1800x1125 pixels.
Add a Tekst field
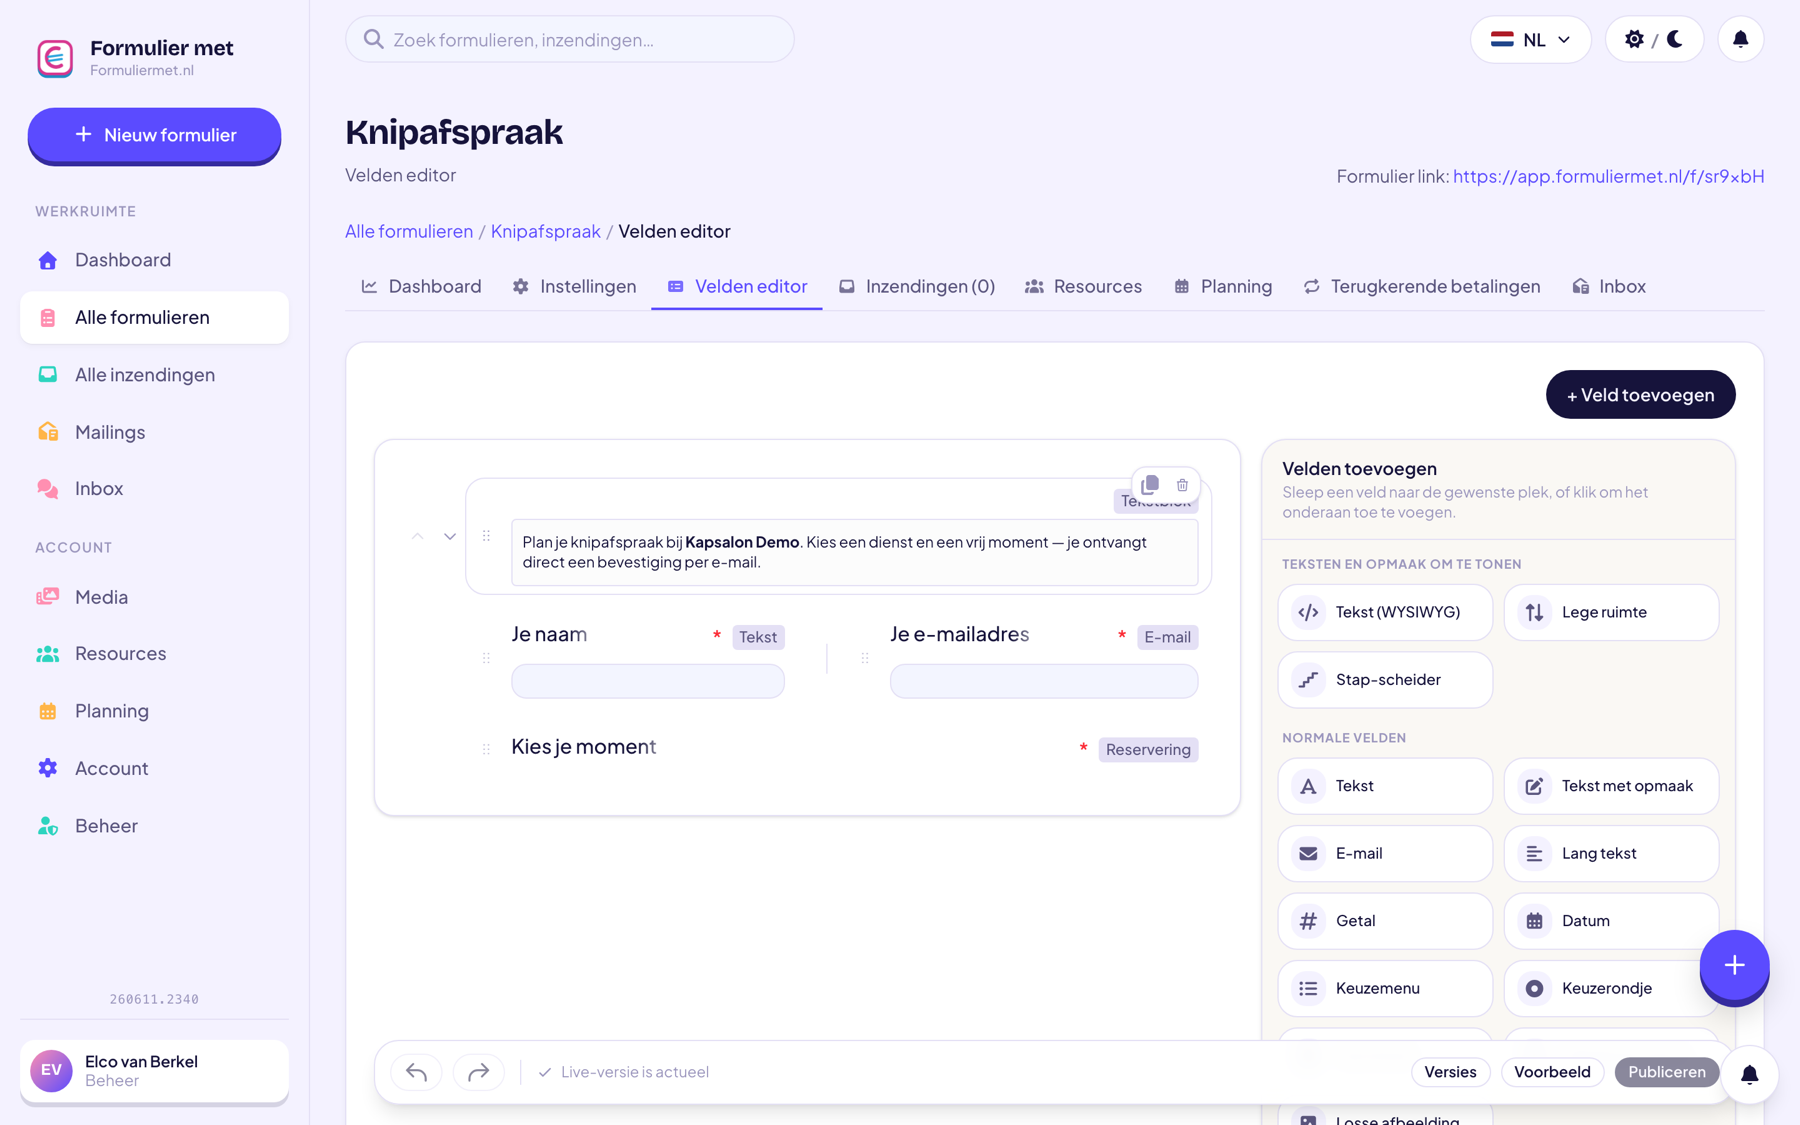(1385, 786)
